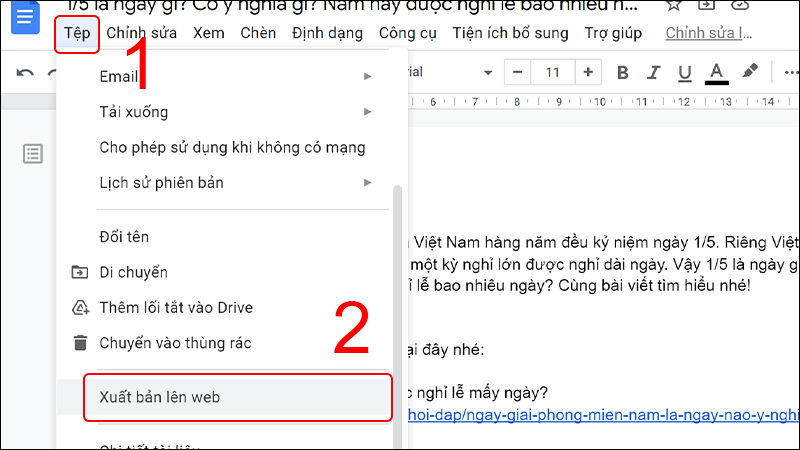Click the Undo arrow icon
Image resolution: width=800 pixels, height=450 pixels.
24,73
